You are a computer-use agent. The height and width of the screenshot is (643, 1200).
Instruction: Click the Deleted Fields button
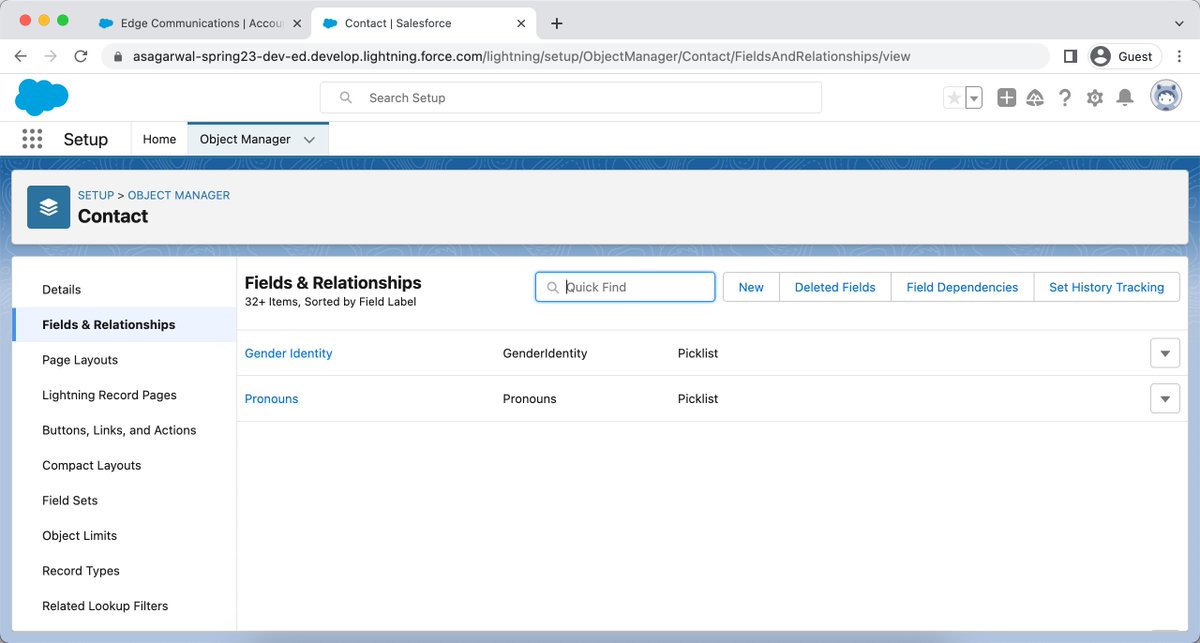coord(835,287)
